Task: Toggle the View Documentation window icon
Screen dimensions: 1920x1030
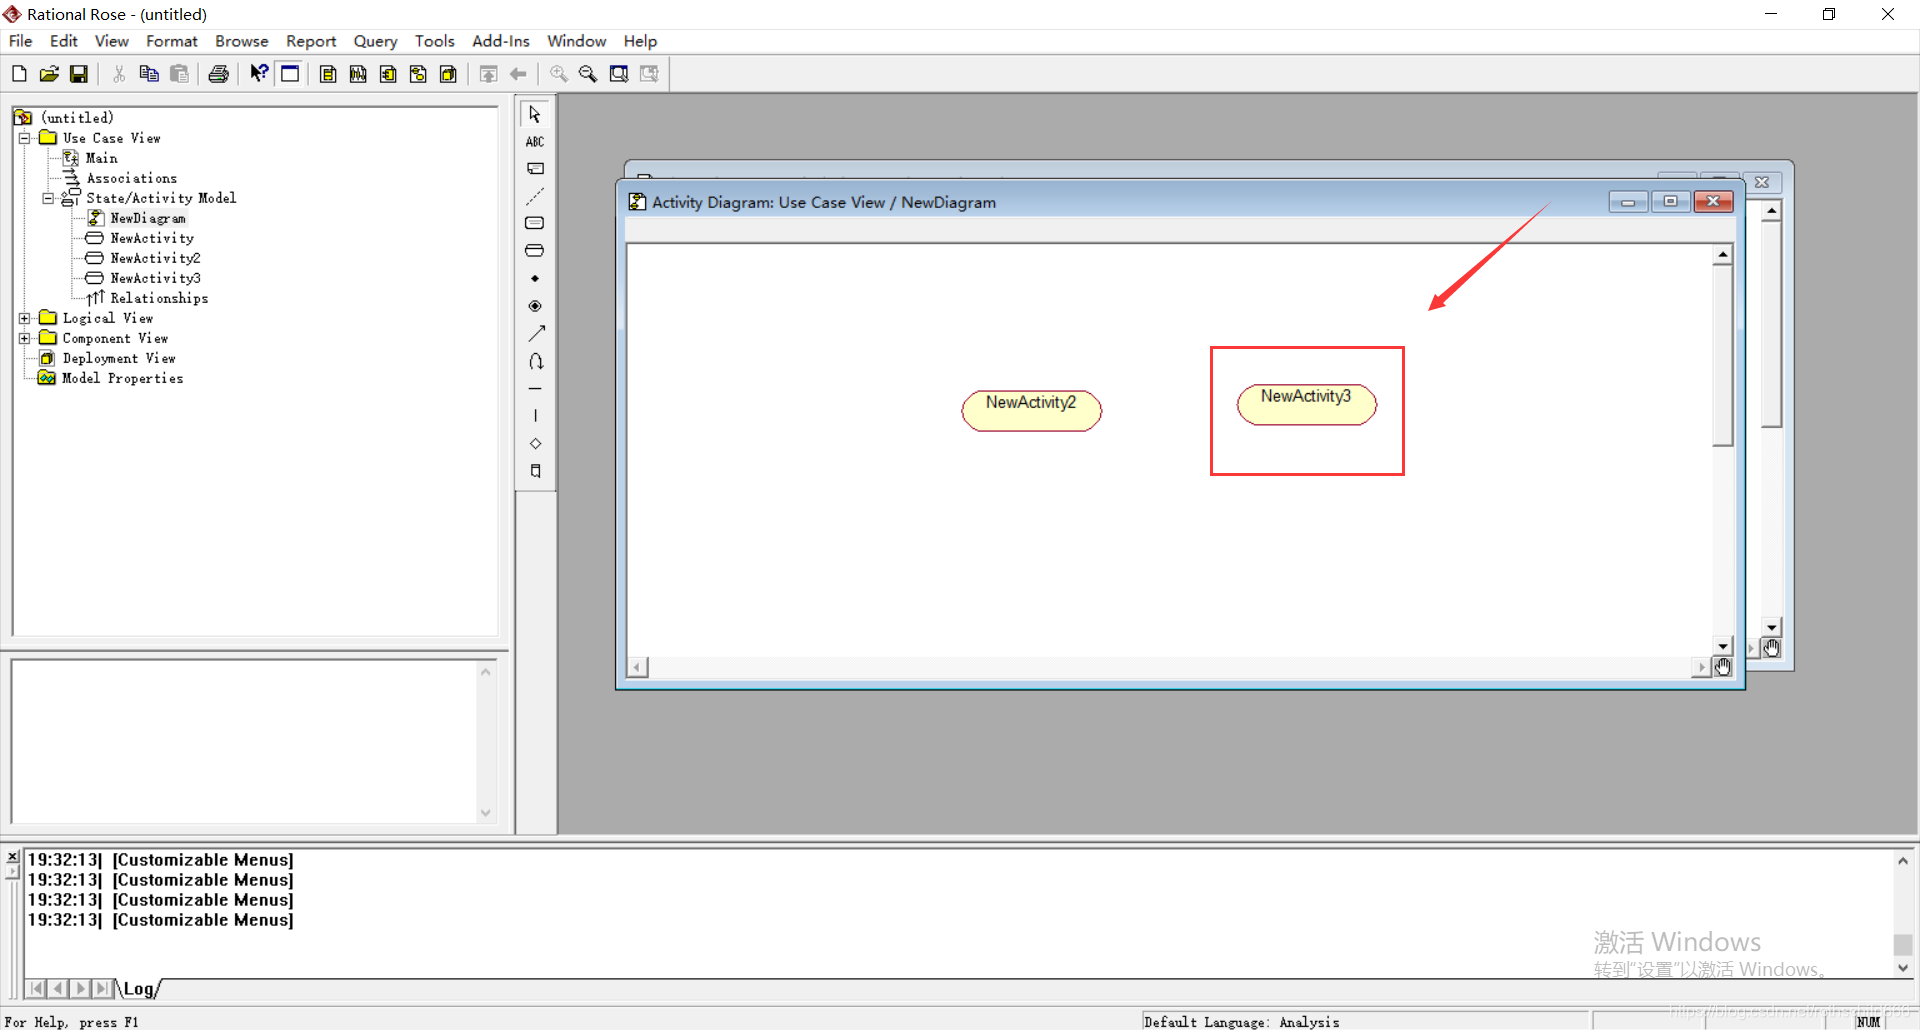Action: click(290, 74)
